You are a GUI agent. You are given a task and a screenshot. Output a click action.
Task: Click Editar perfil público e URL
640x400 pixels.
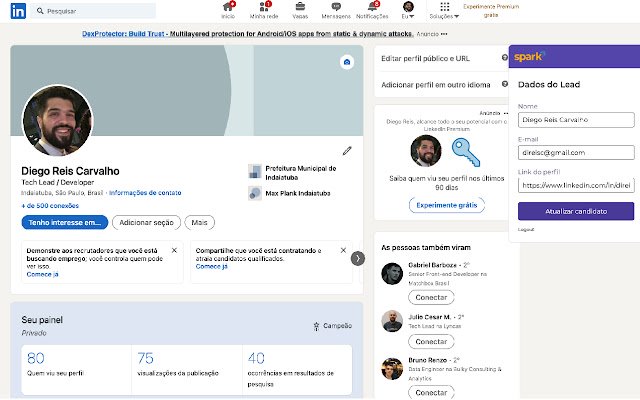click(425, 58)
